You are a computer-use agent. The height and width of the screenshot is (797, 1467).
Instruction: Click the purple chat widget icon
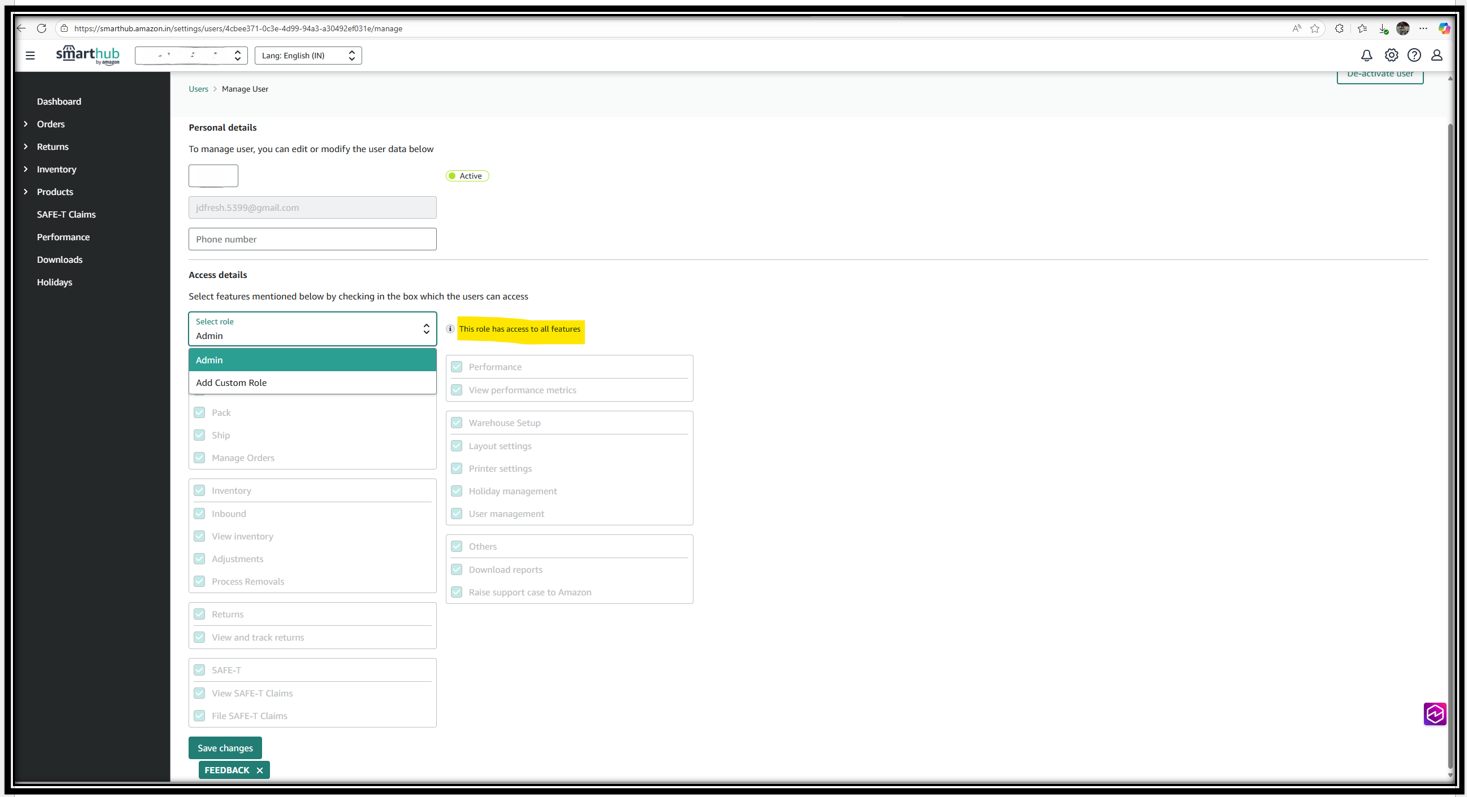point(1434,714)
